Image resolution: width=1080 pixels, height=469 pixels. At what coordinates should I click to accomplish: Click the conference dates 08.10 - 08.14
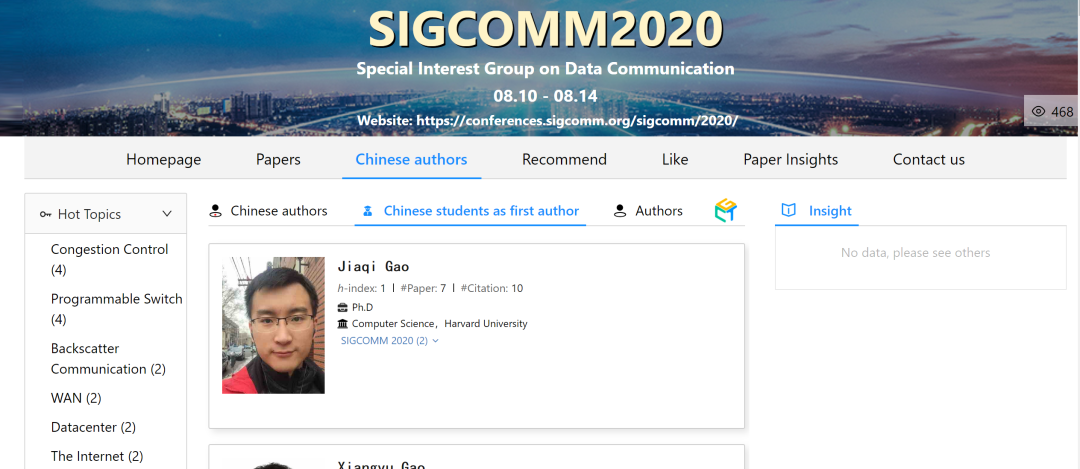point(546,96)
